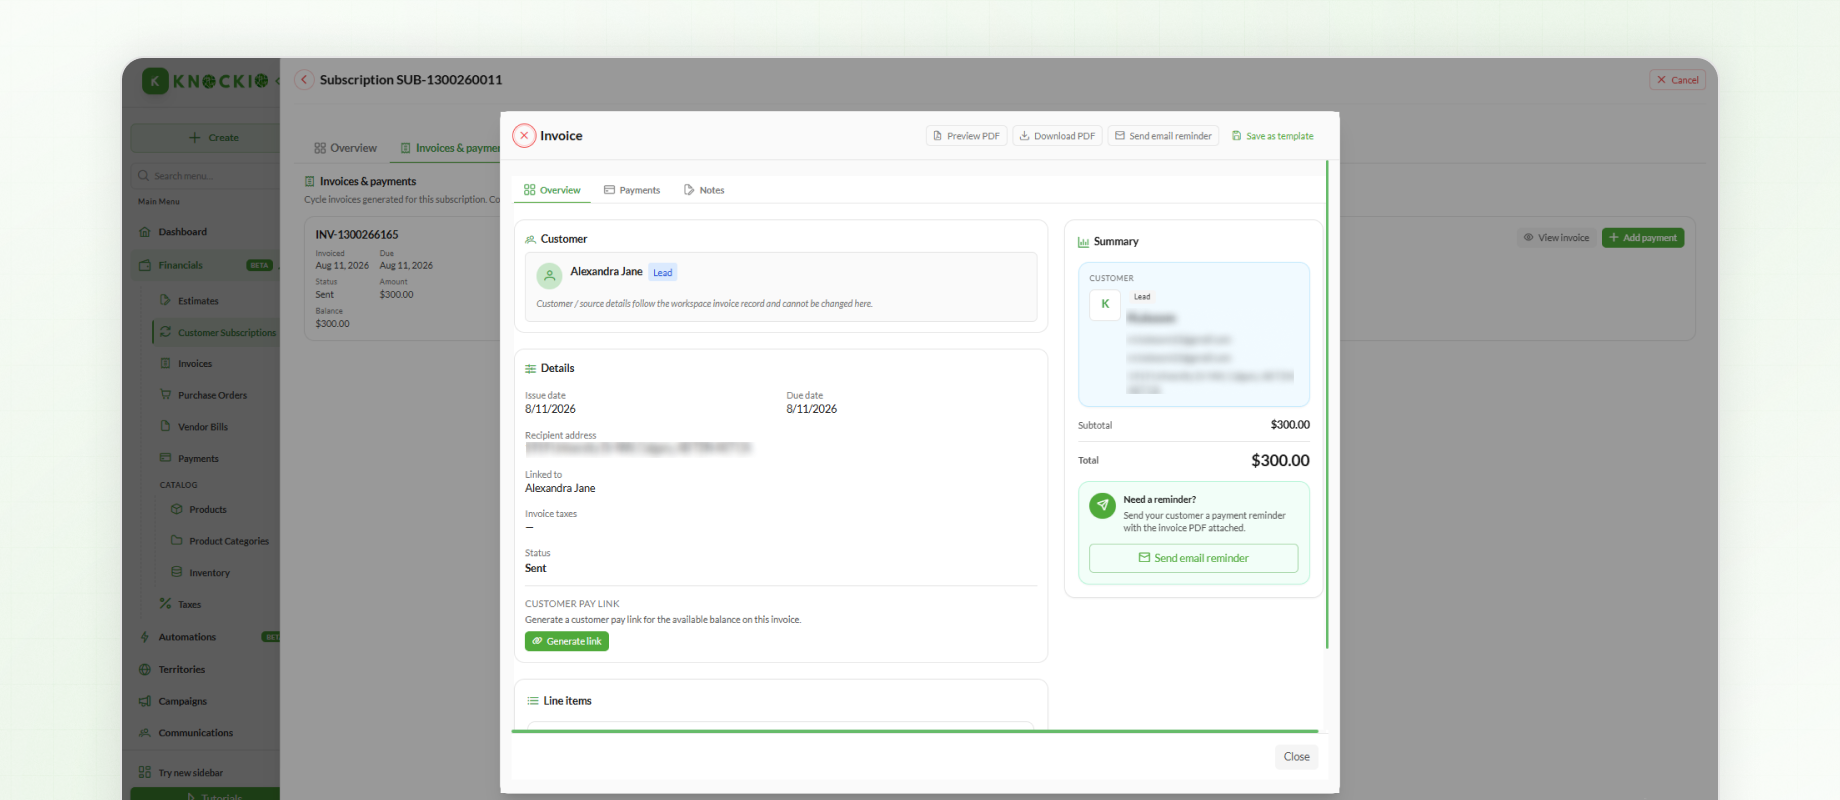Image resolution: width=1840 pixels, height=800 pixels.
Task: Open Communications in the sidebar
Action: tap(195, 733)
